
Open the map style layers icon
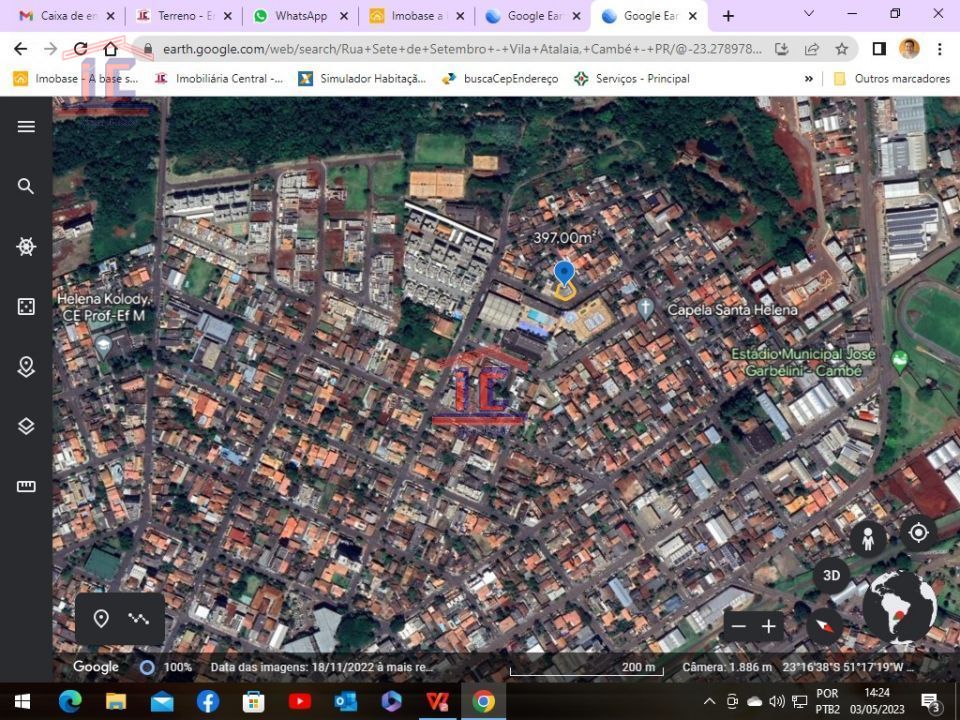pos(26,426)
